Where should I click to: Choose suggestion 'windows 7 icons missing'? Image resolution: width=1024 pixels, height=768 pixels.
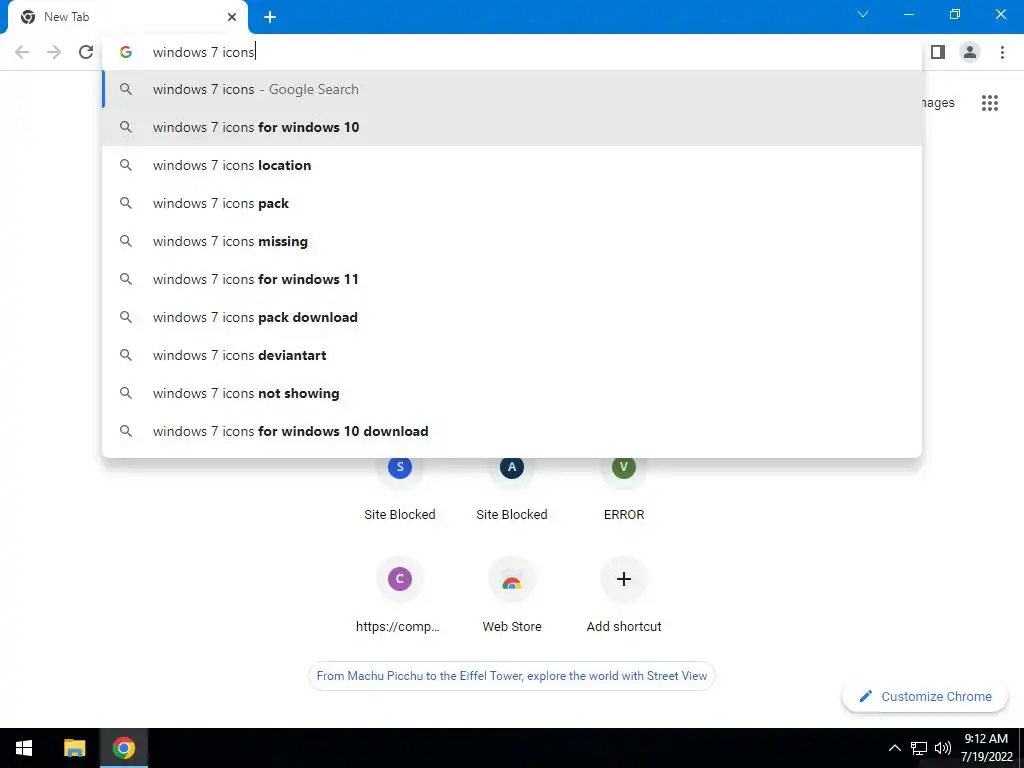[x=512, y=241]
